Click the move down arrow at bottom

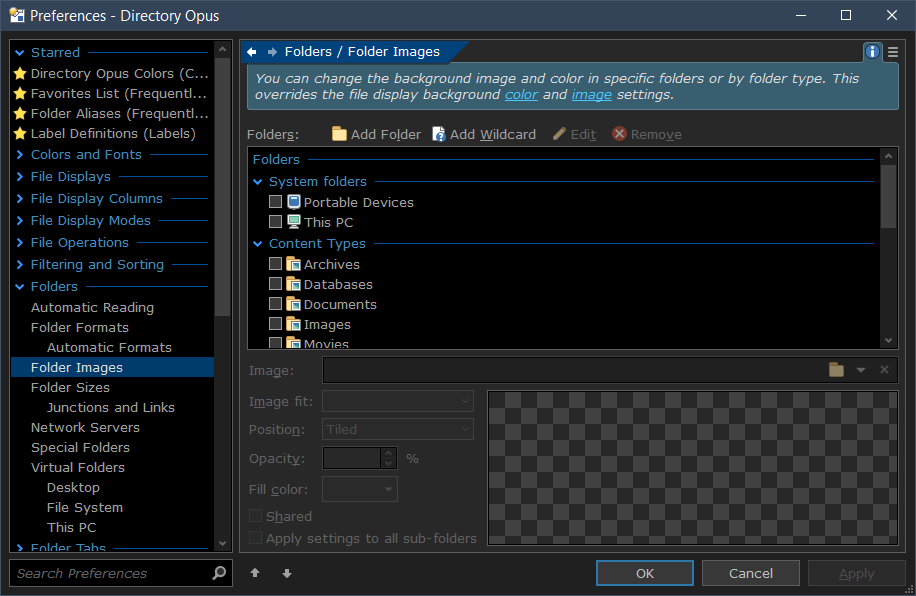[287, 573]
